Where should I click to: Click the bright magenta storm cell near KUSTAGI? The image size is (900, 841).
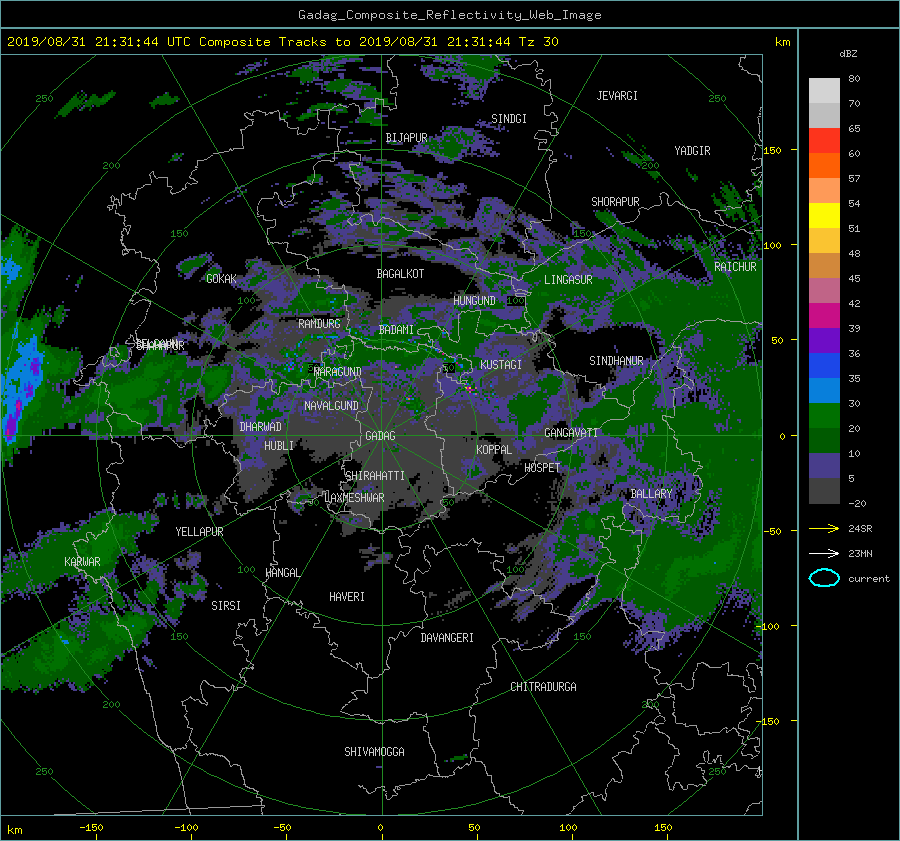pos(469,389)
